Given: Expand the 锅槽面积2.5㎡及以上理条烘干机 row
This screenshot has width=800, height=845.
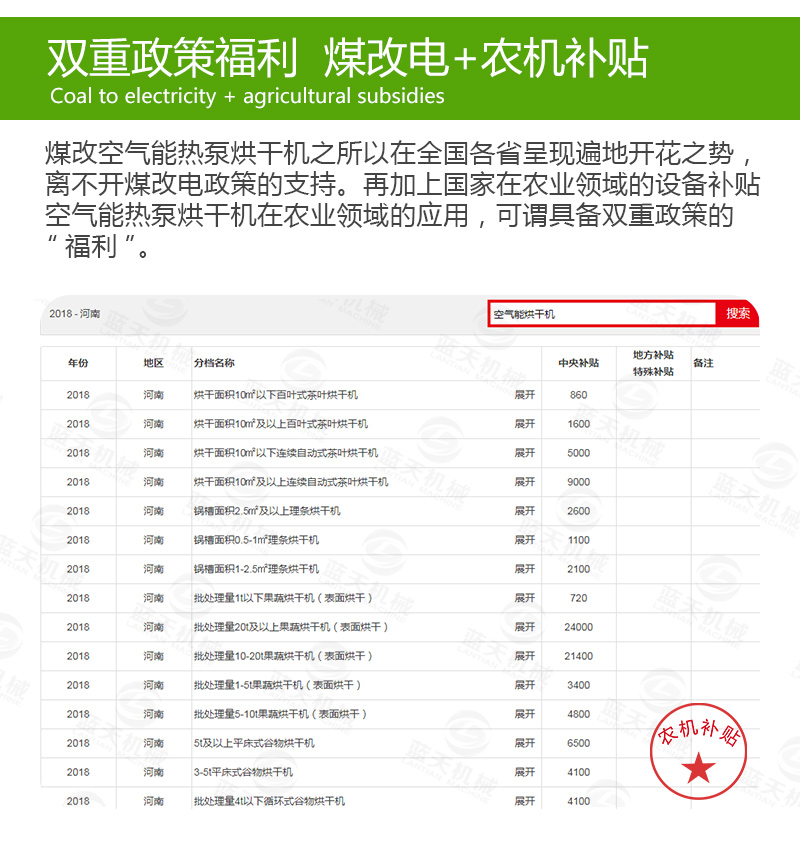Looking at the screenshot, I should point(524,511).
